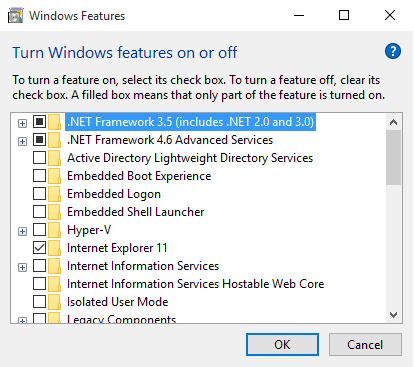
Task: Click folder icon beside Hyper-V
Action: click(x=54, y=230)
